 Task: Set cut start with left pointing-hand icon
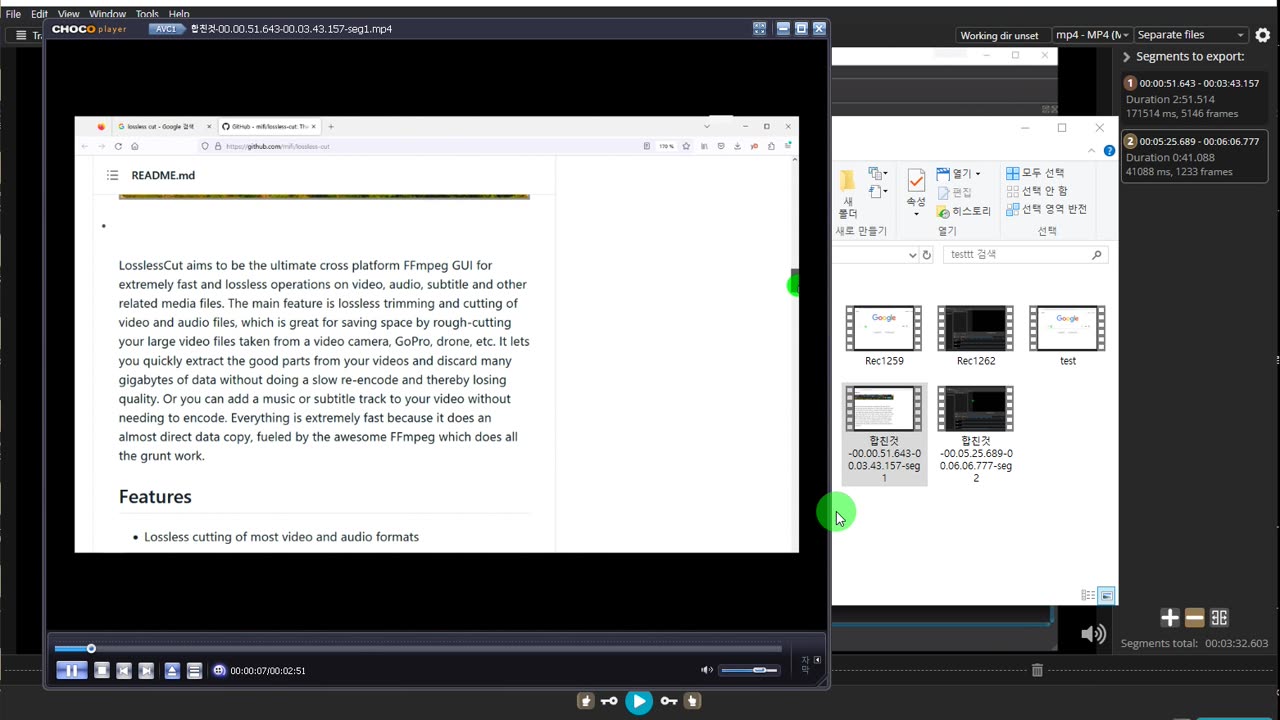[x=586, y=701]
